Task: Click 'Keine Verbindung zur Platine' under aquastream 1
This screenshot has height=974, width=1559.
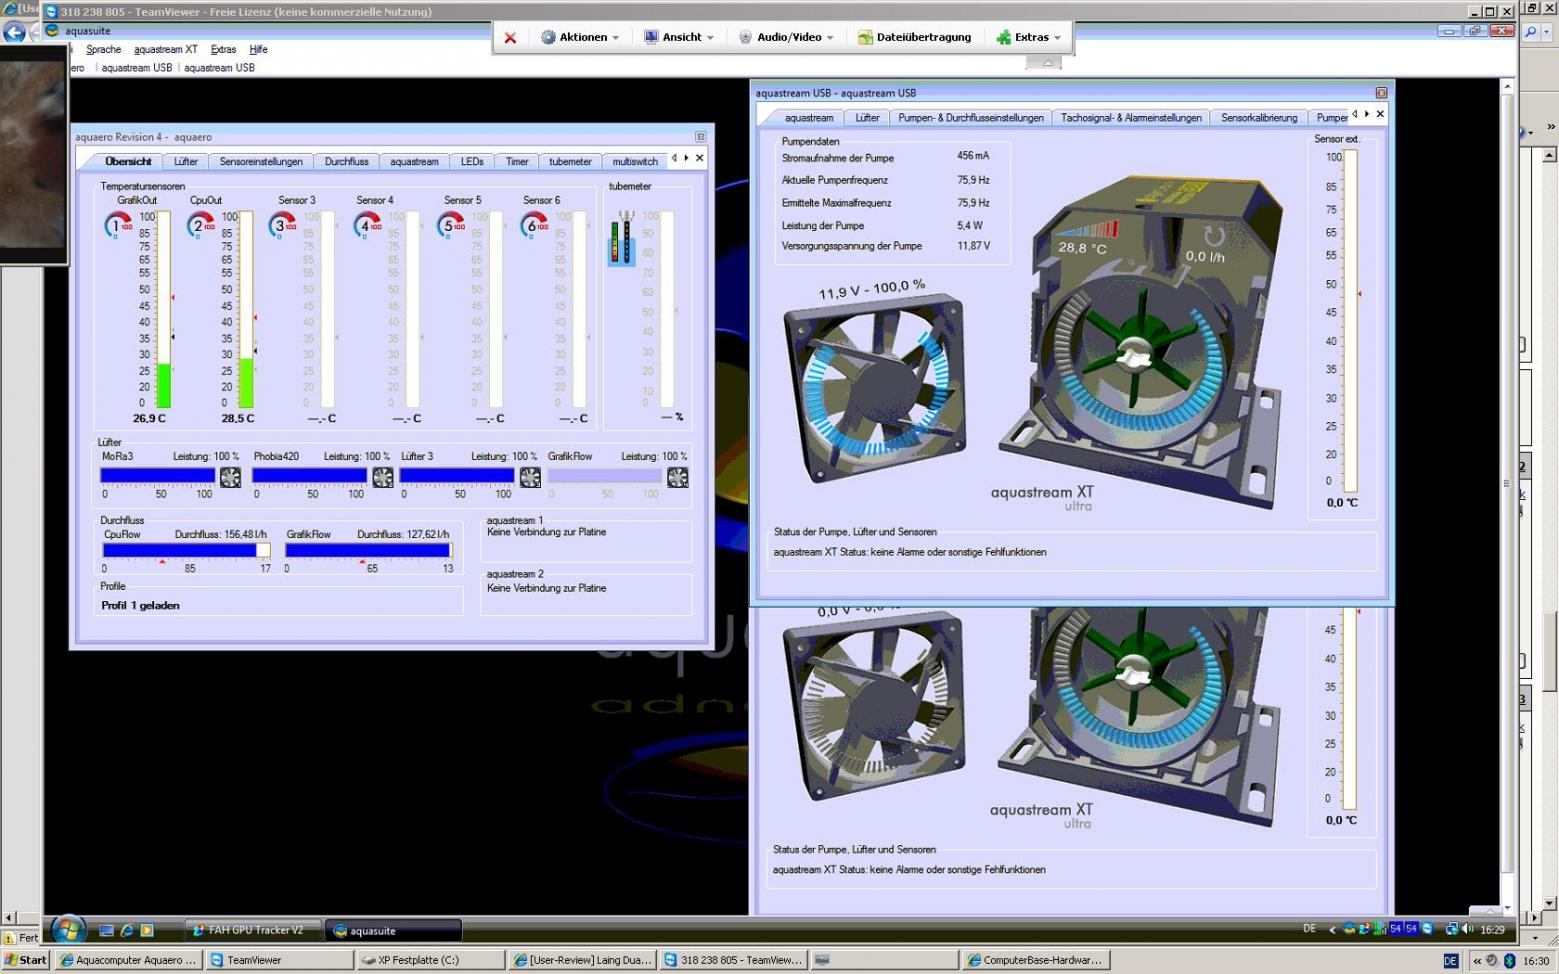Action: (x=546, y=532)
